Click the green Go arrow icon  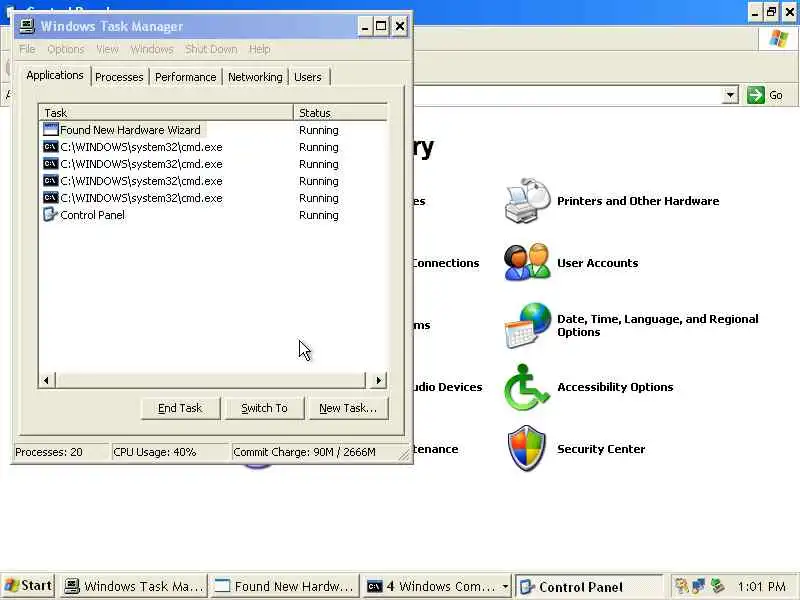756,95
